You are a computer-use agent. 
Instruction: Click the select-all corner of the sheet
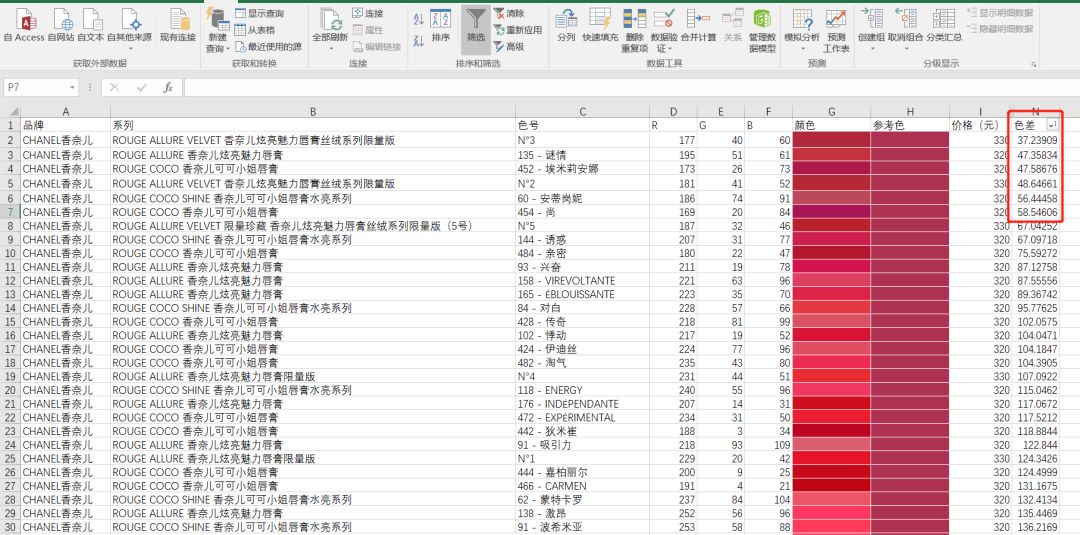click(x=10, y=112)
